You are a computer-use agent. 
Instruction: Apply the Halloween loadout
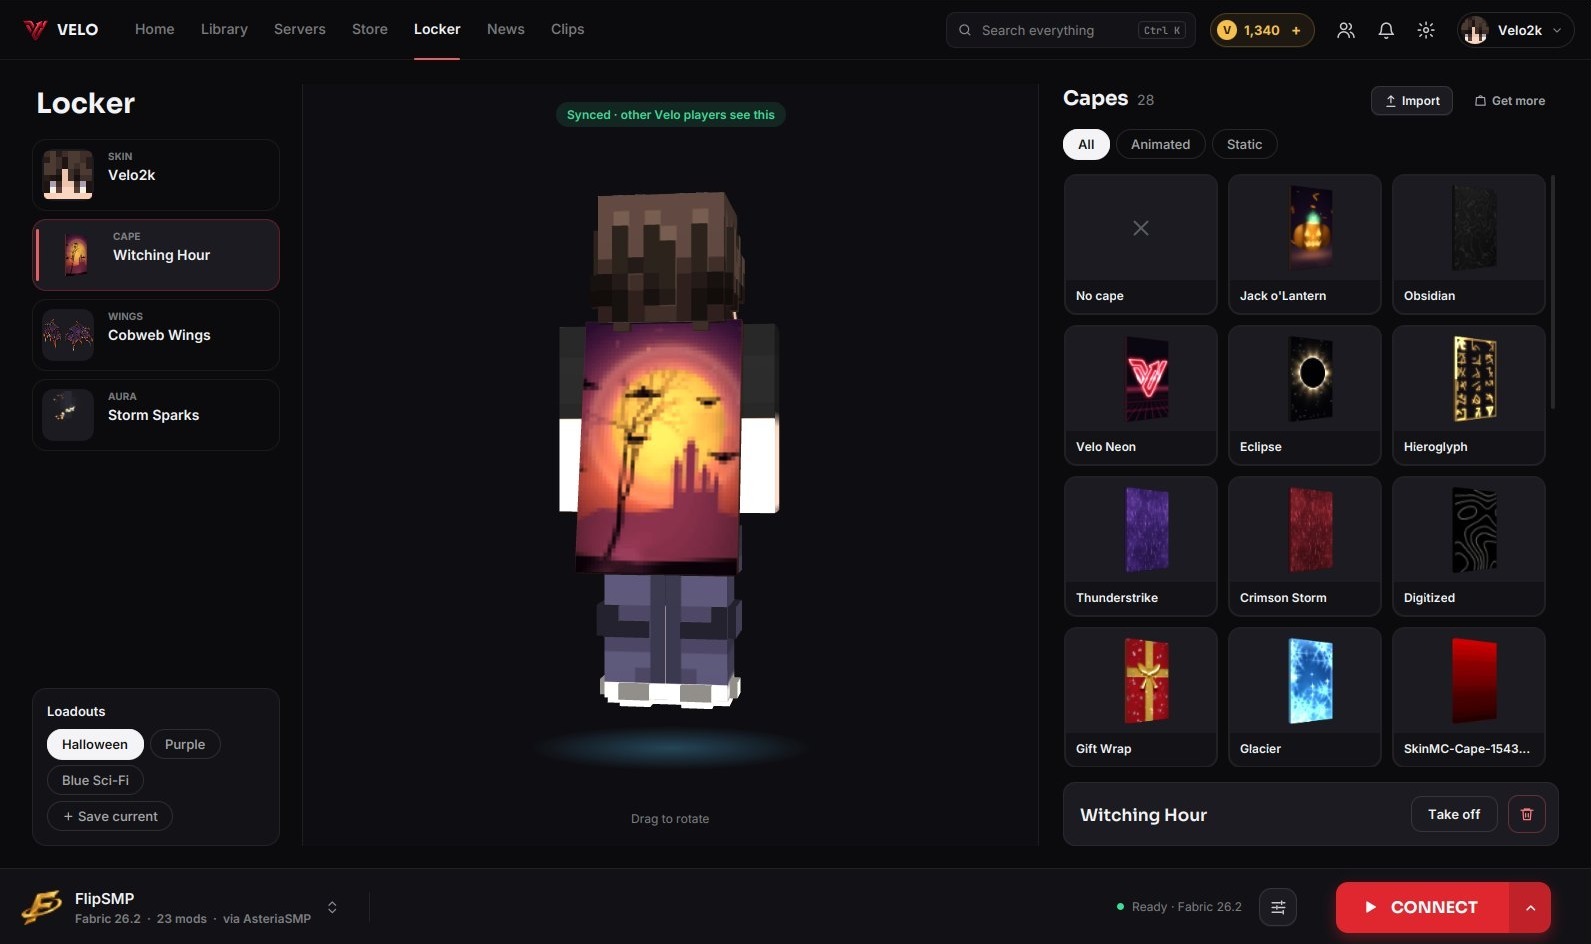(x=95, y=744)
